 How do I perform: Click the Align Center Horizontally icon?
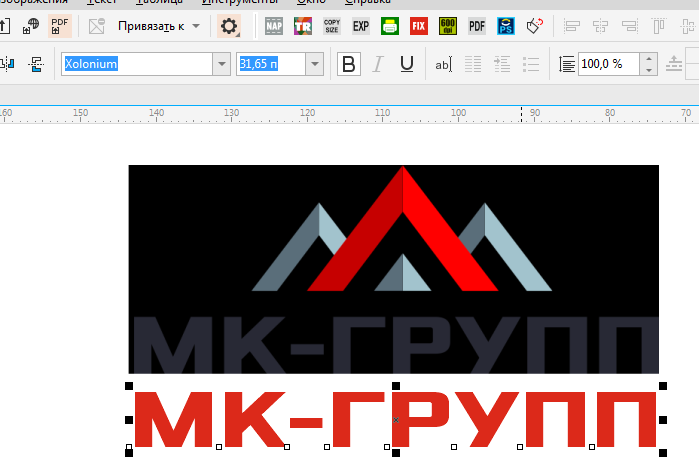[x=600, y=26]
